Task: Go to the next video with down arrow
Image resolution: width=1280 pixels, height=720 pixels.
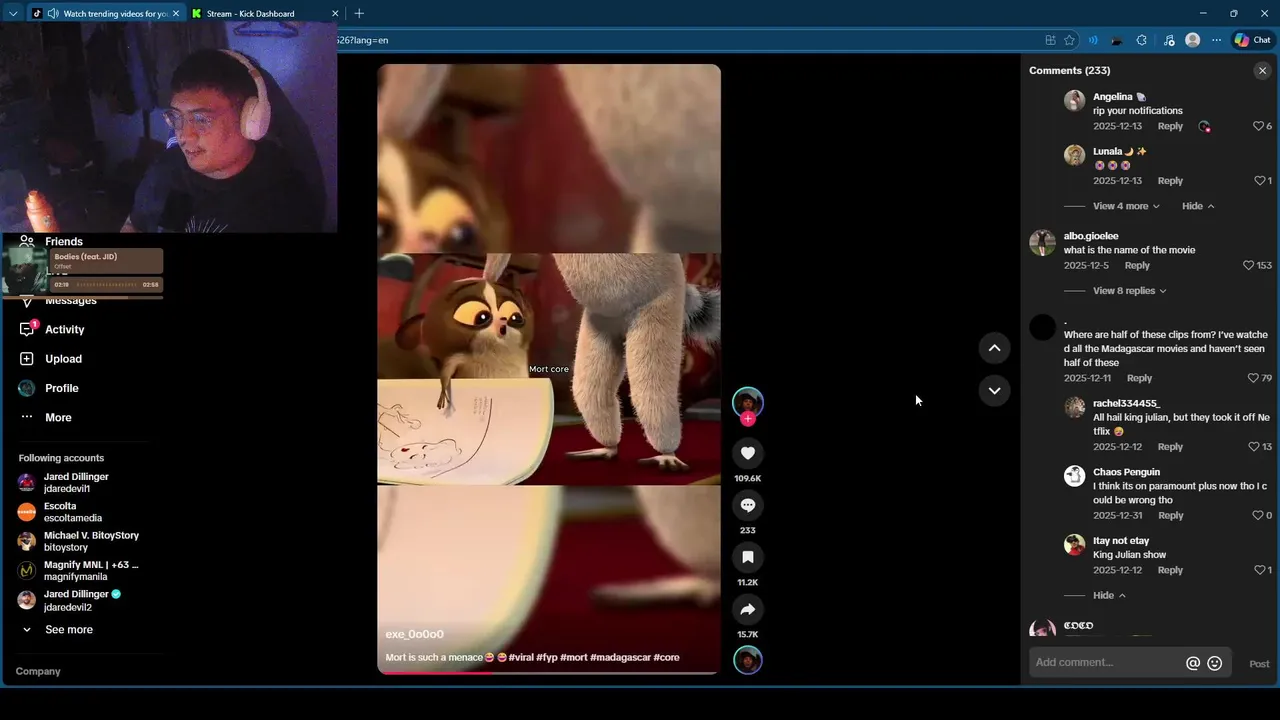Action: click(x=994, y=391)
